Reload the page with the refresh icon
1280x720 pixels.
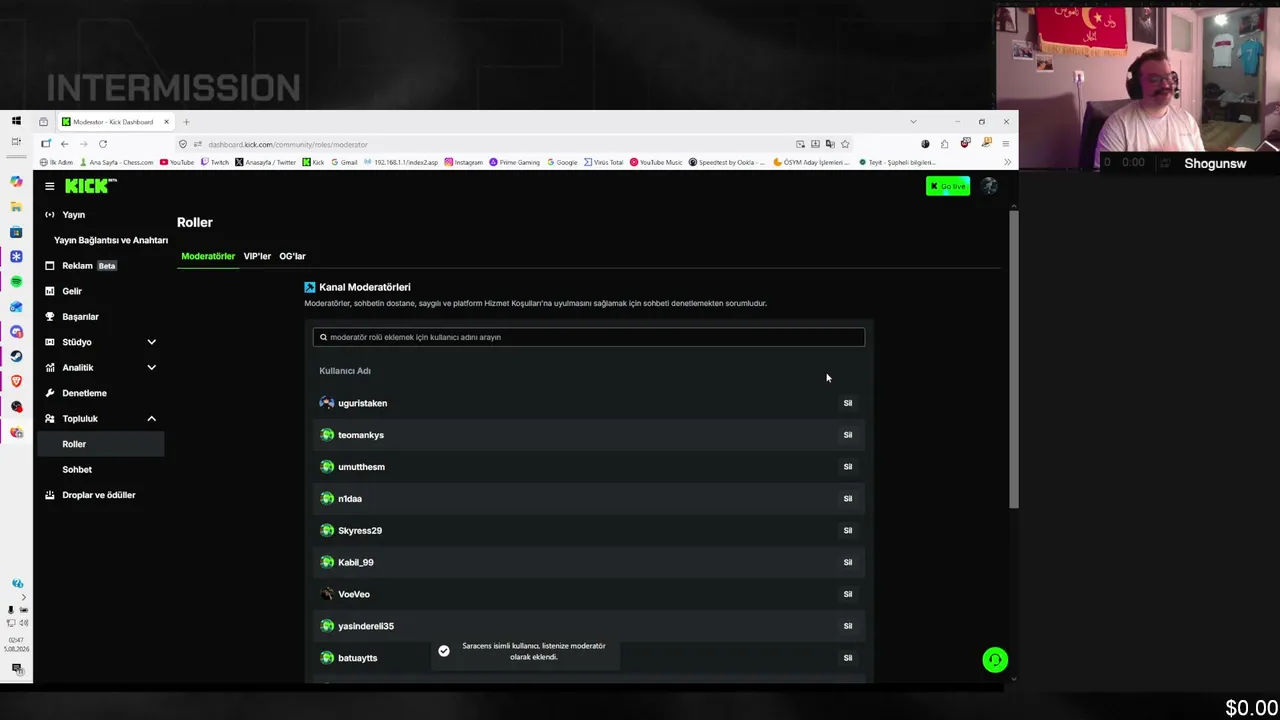pos(103,144)
